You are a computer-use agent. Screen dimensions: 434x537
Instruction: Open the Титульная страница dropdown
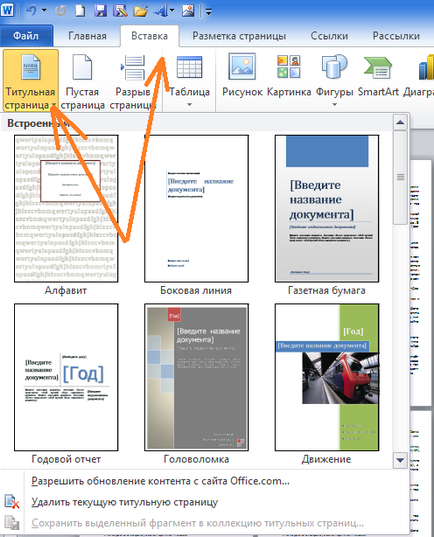pyautogui.click(x=30, y=81)
